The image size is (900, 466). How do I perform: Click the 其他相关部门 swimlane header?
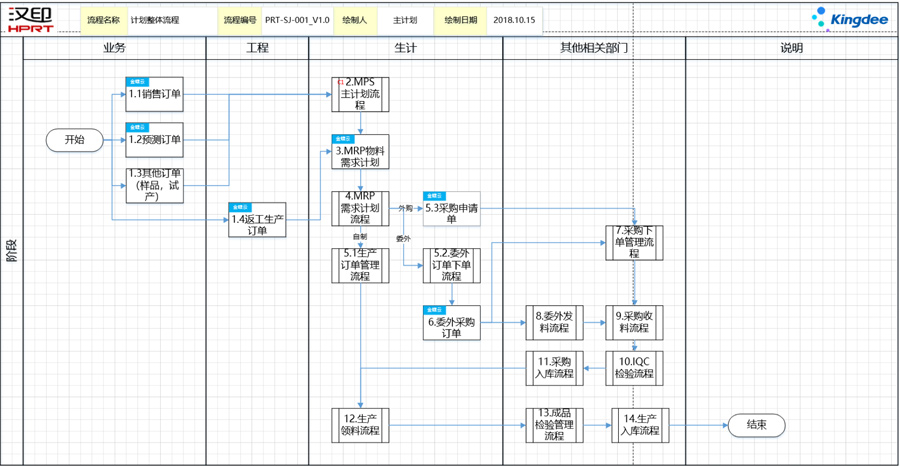tap(593, 48)
